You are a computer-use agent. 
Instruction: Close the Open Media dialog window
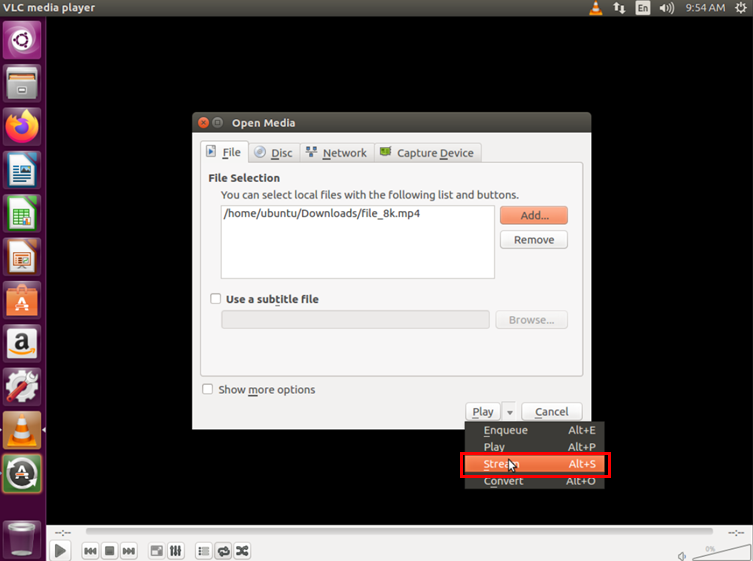204,122
